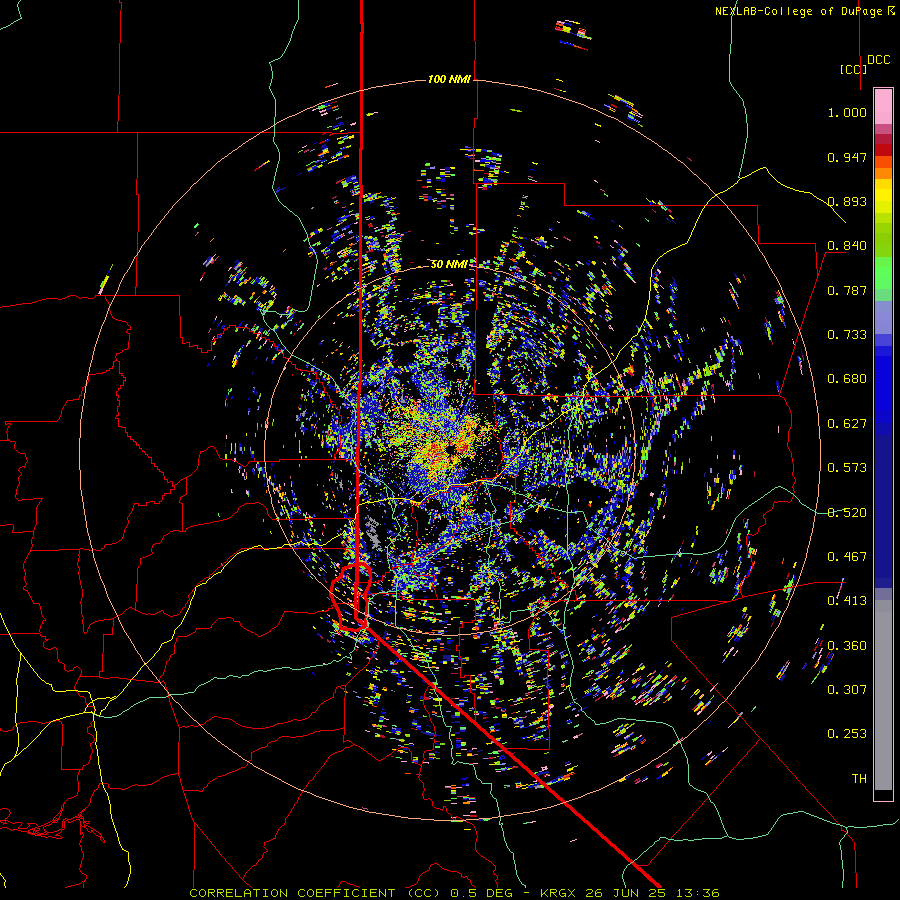Click the 0.573 scale value
This screenshot has height=900, width=900.
pyautogui.click(x=847, y=468)
